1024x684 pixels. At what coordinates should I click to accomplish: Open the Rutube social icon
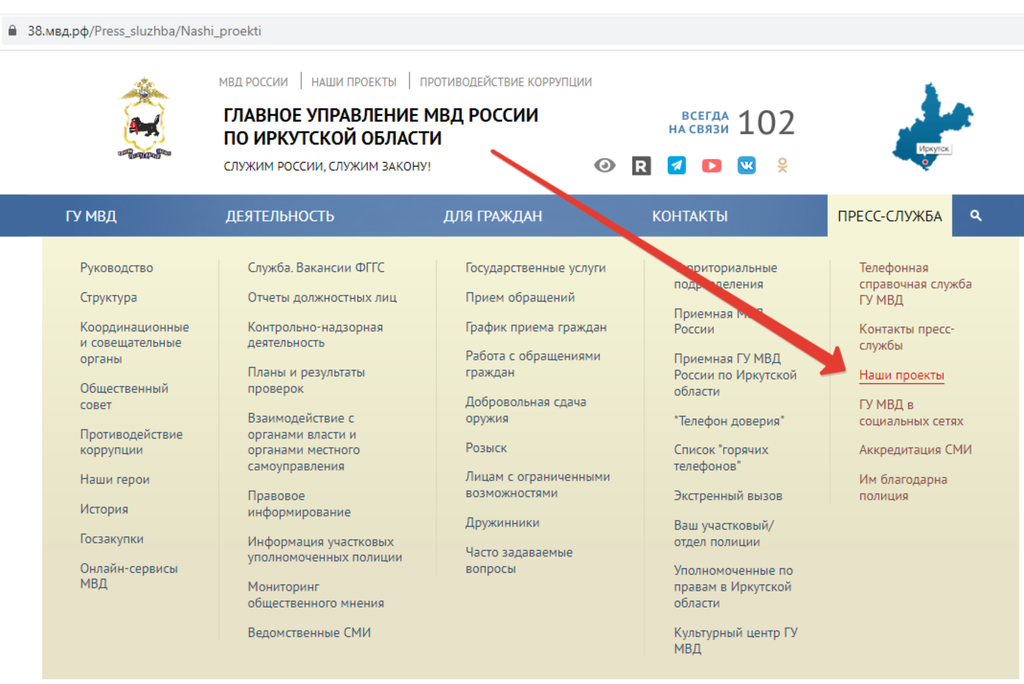(641, 166)
